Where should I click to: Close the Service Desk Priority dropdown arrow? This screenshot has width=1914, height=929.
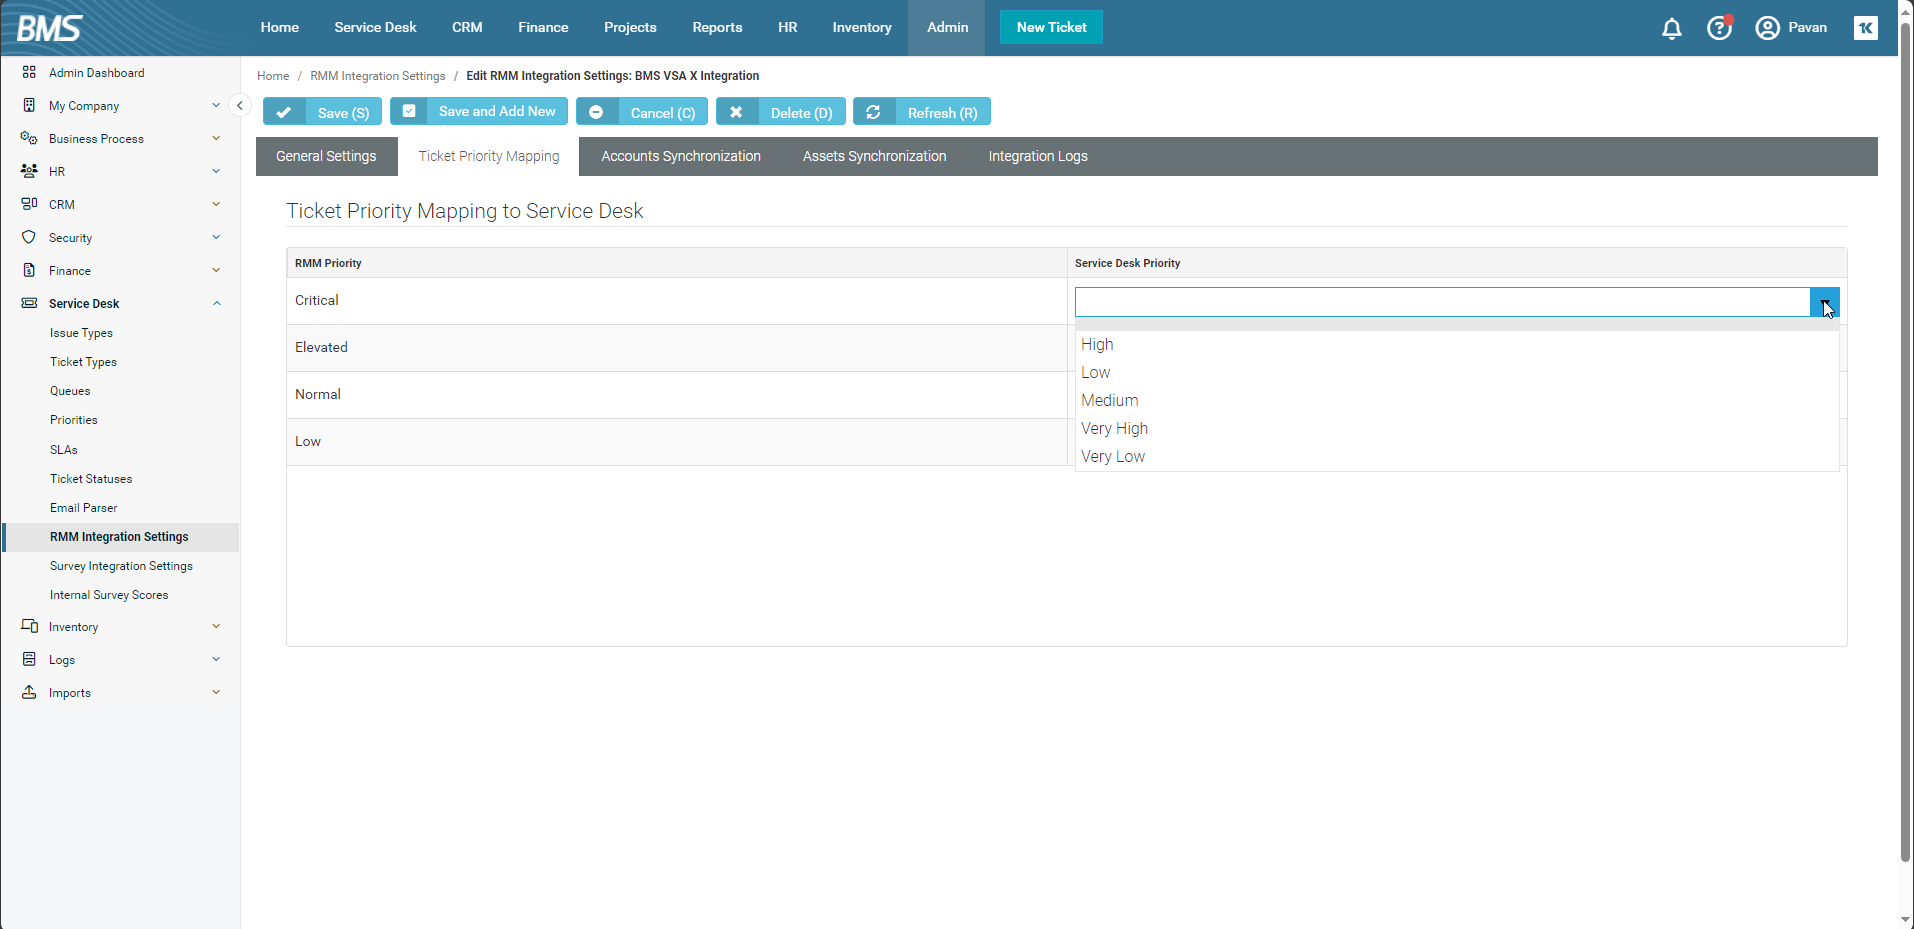point(1824,302)
